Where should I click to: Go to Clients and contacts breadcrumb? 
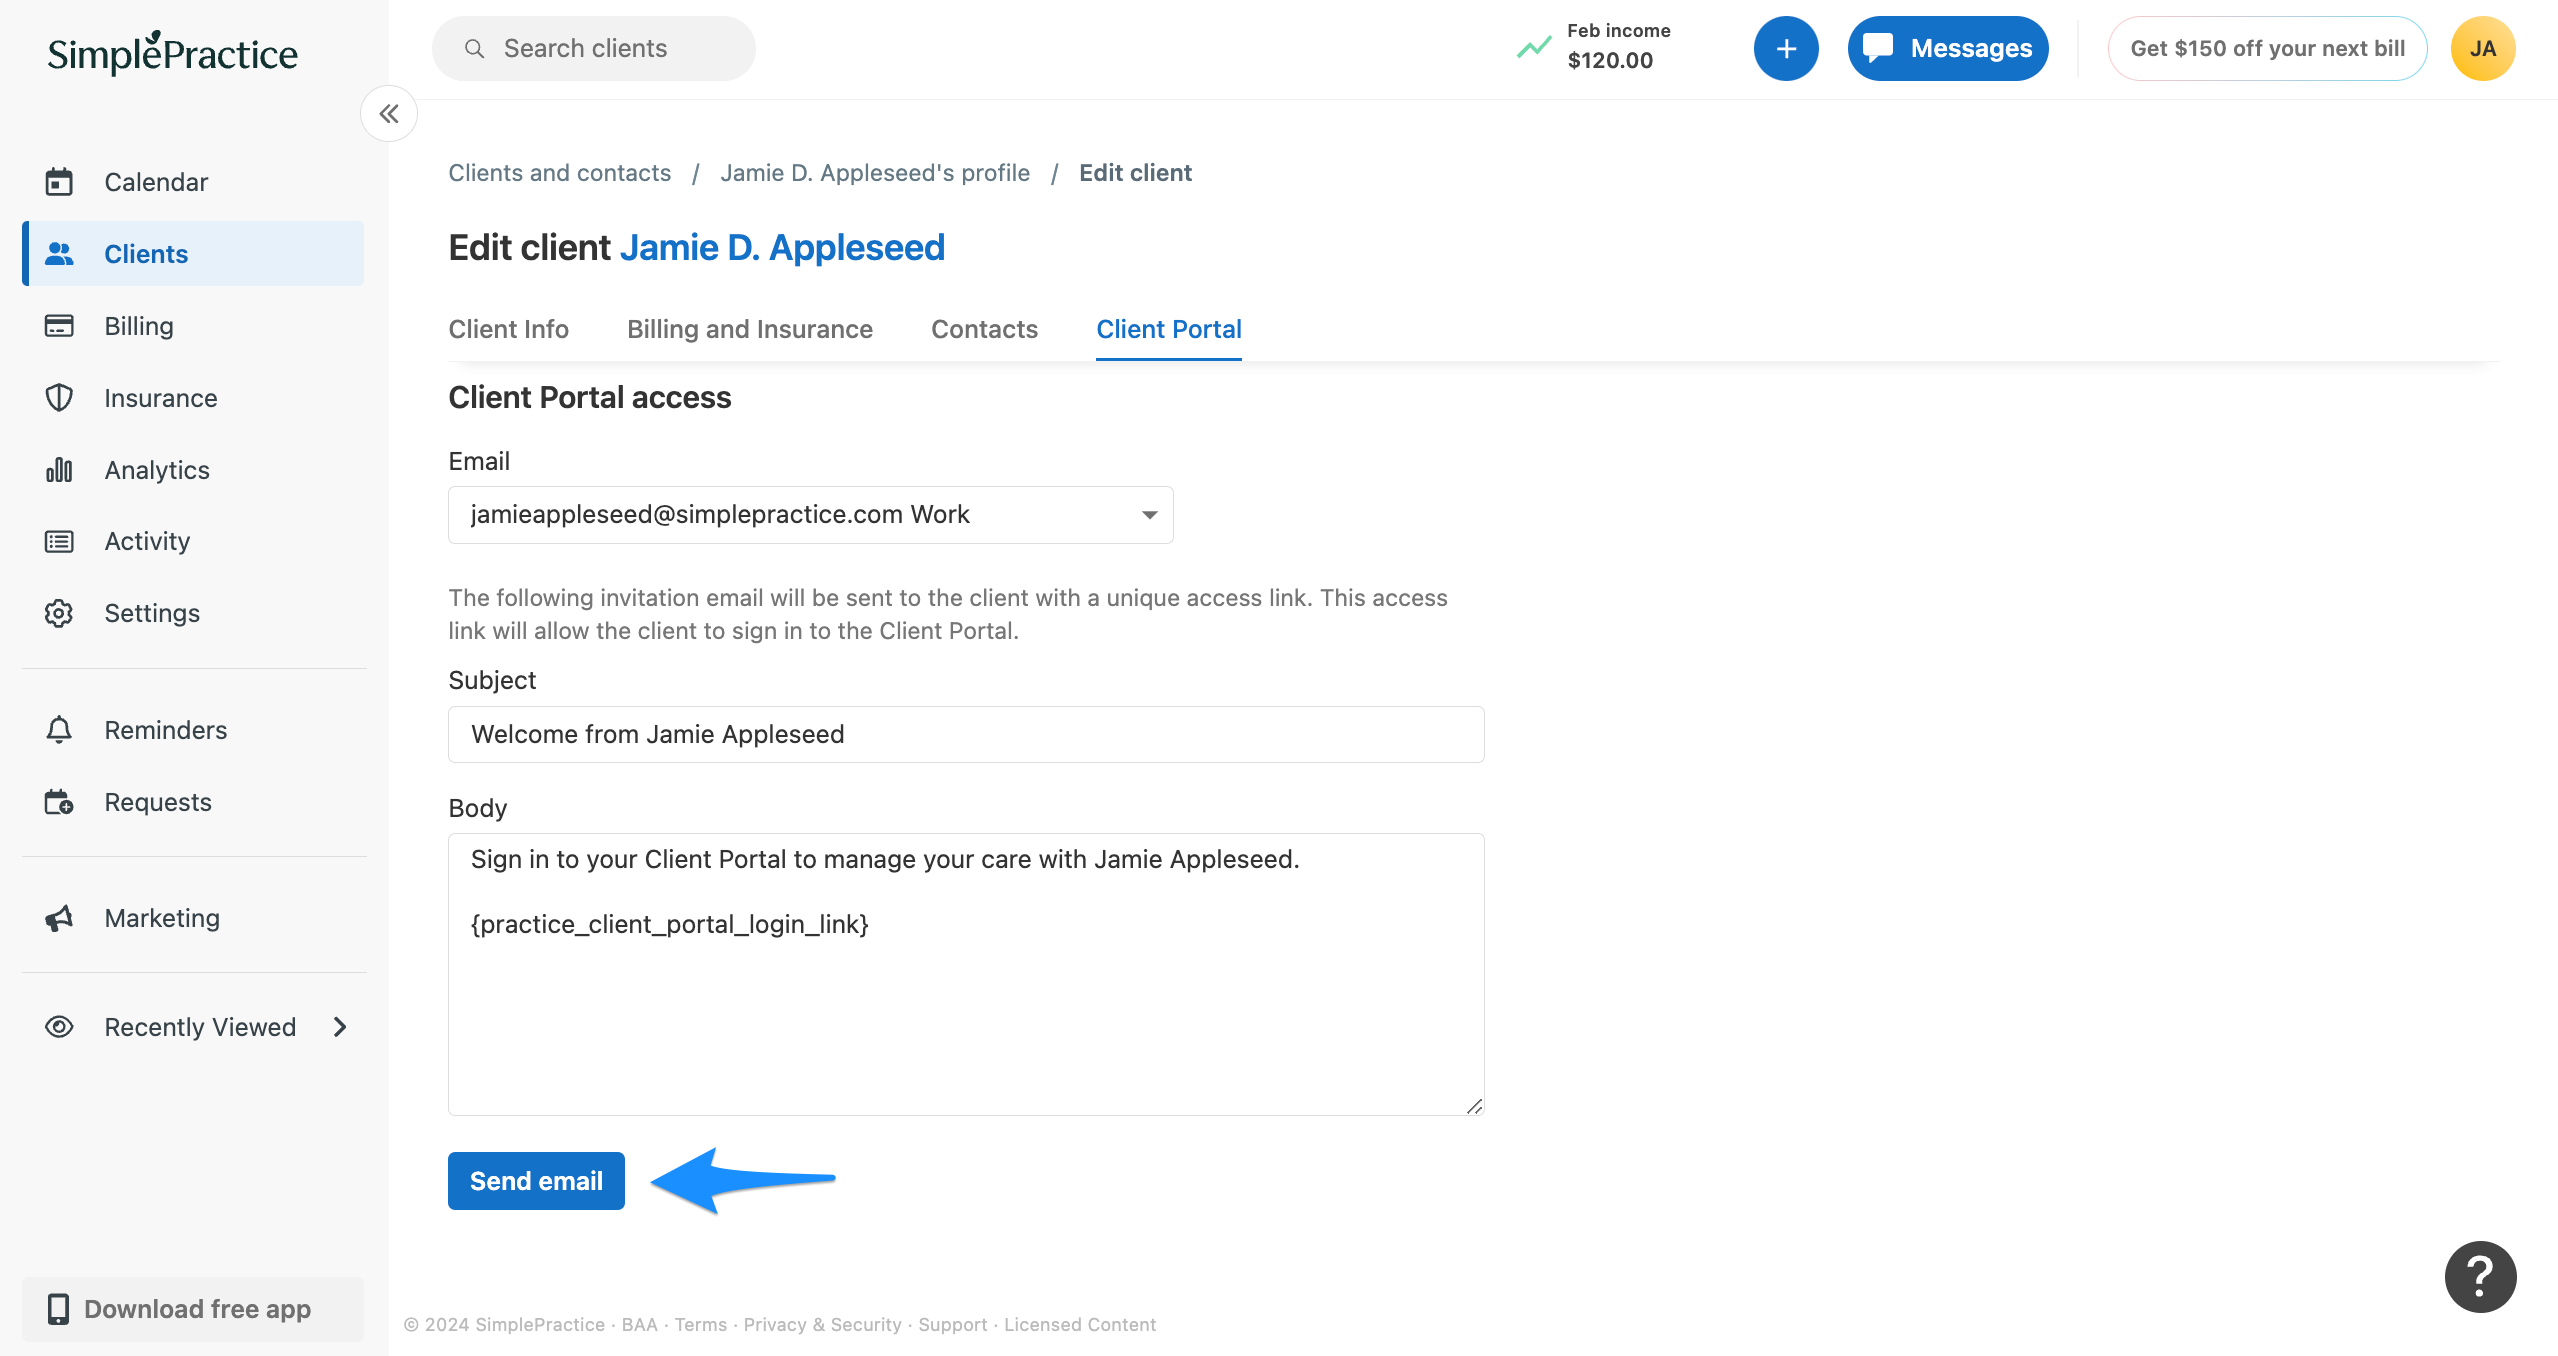[x=560, y=173]
